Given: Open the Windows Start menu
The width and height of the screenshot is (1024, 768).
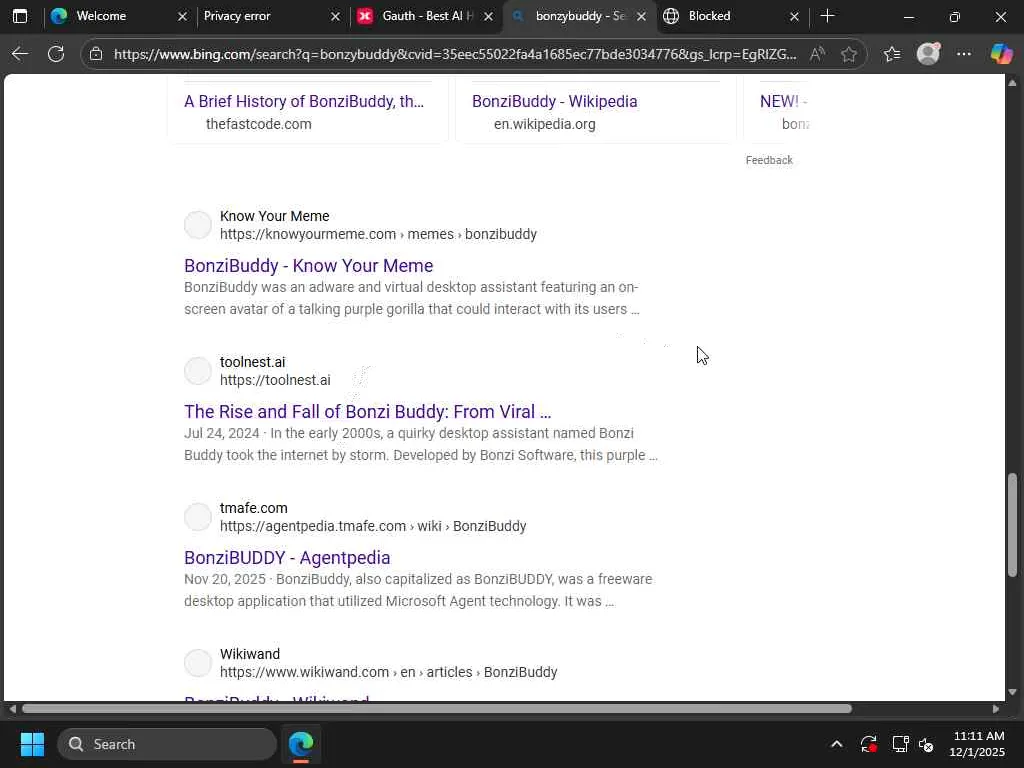Looking at the screenshot, I should [32, 744].
